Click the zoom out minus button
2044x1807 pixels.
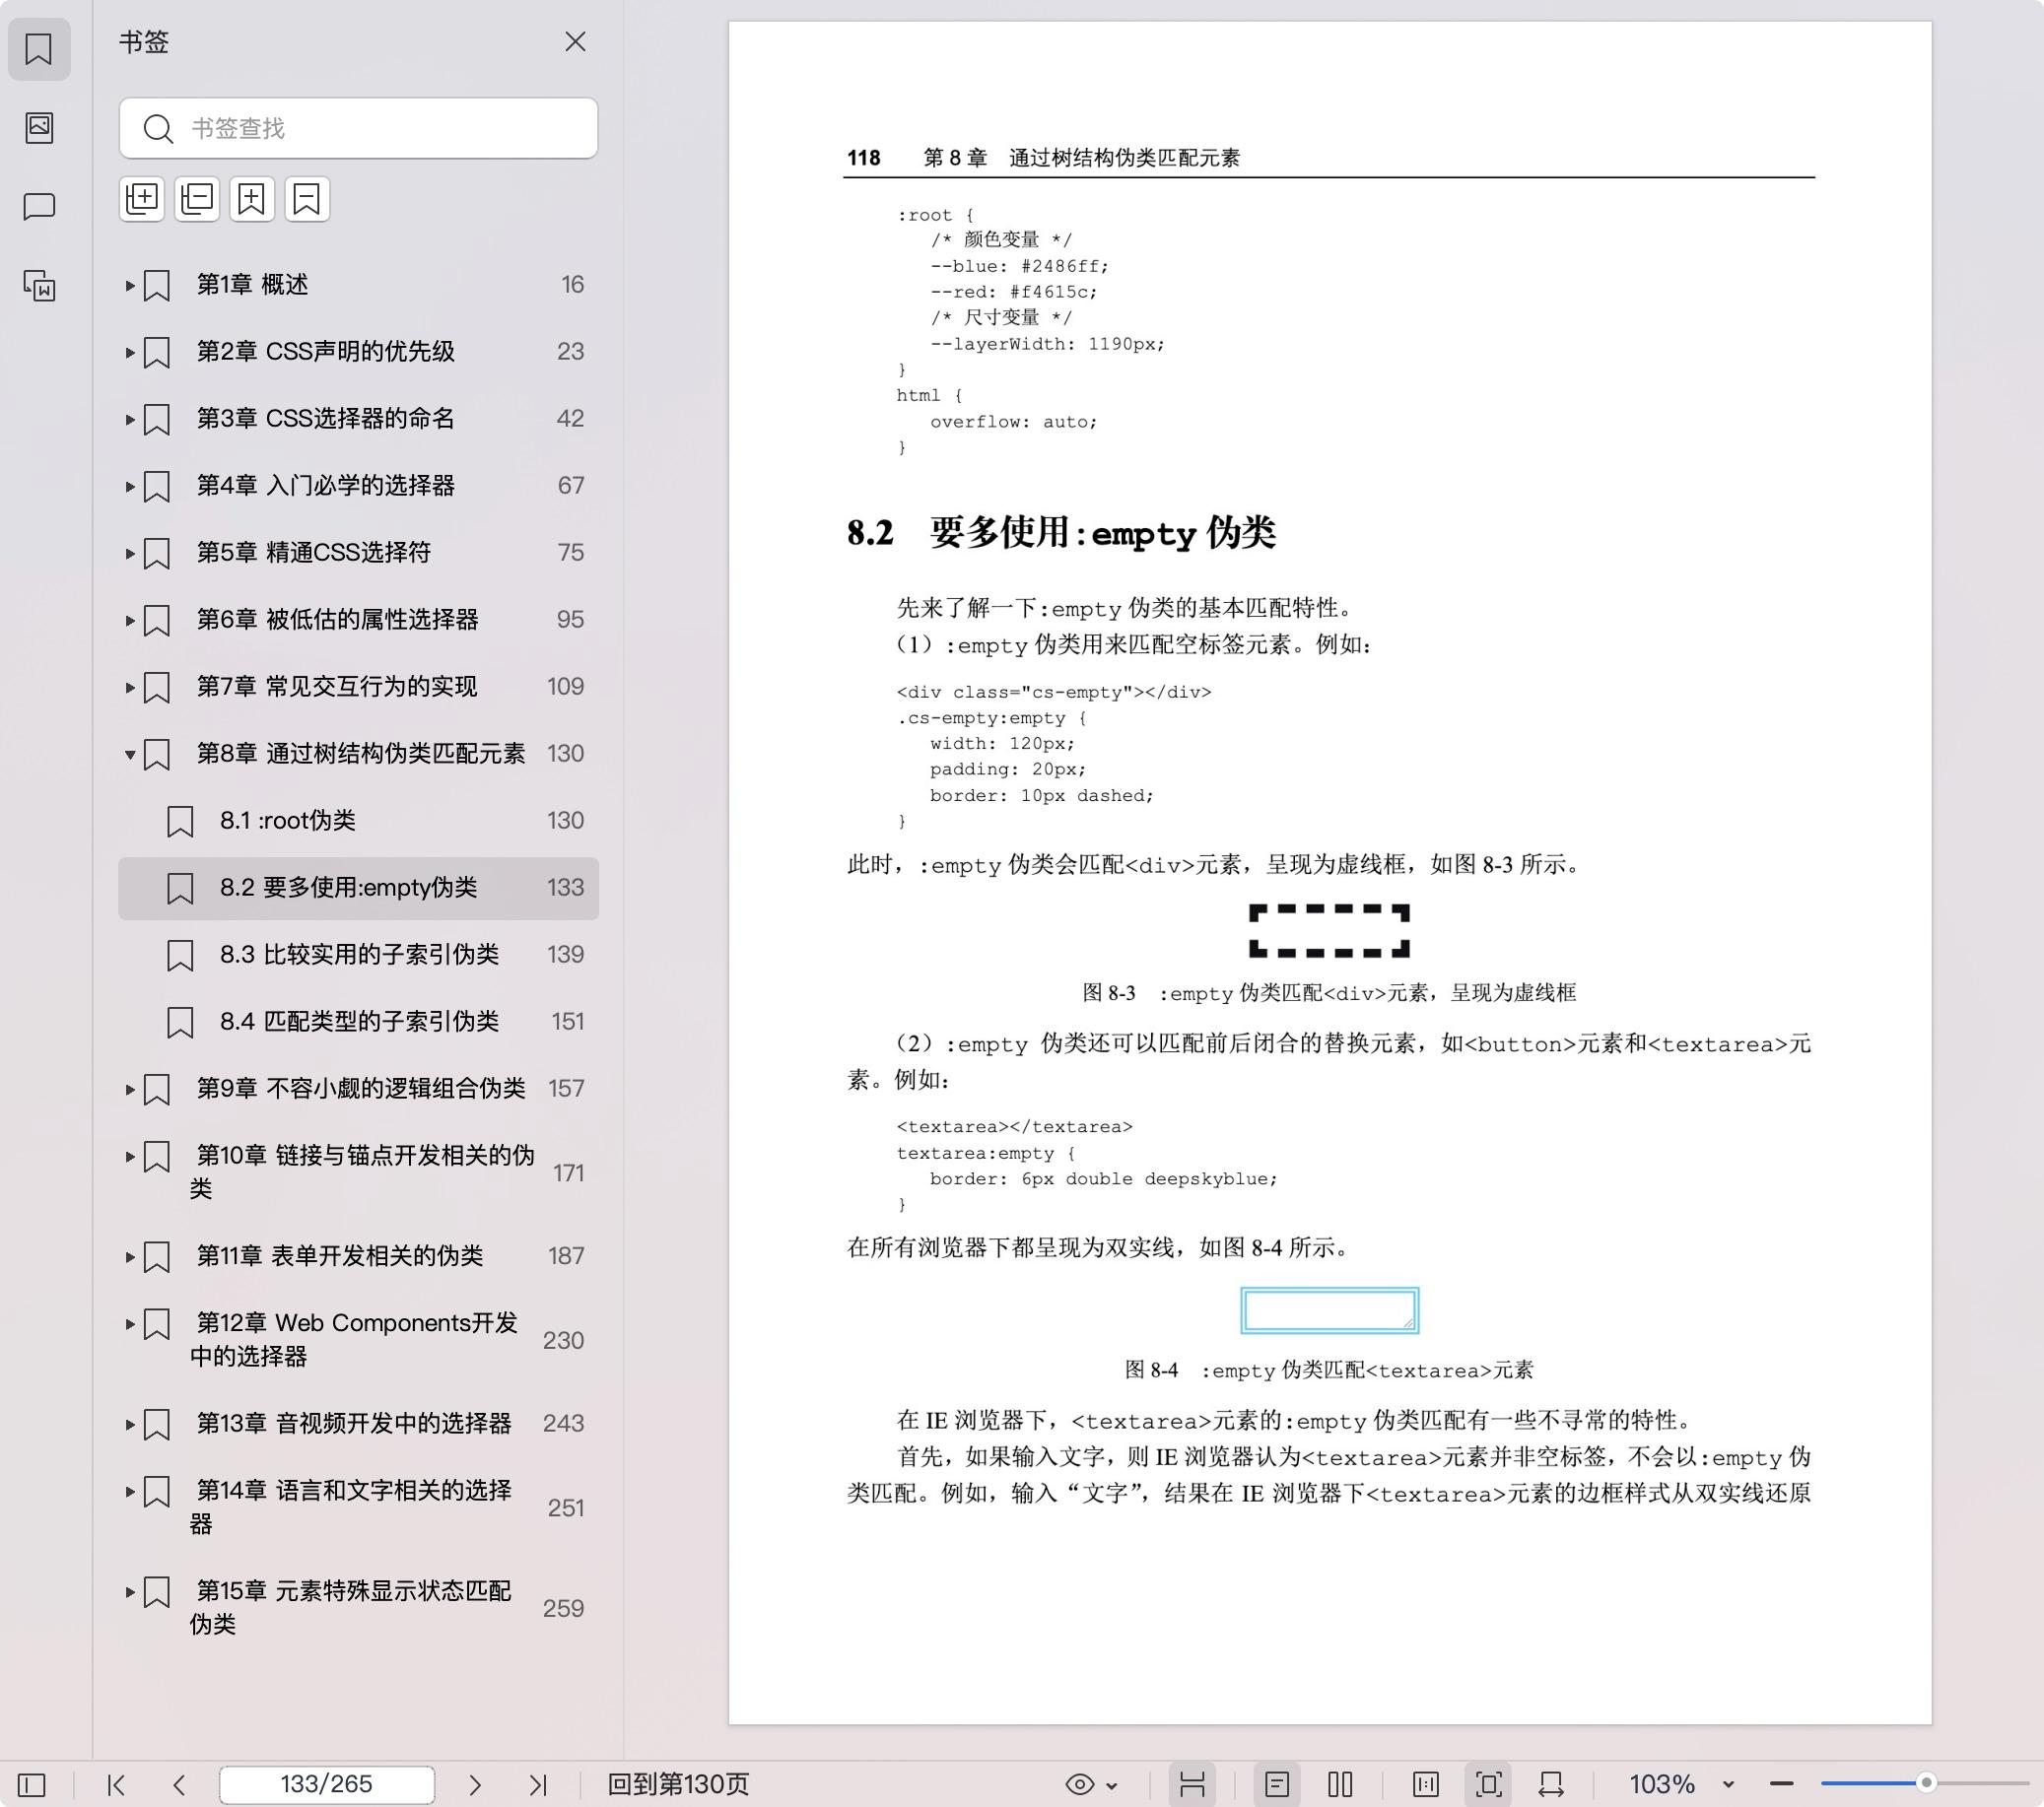pos(1781,1784)
